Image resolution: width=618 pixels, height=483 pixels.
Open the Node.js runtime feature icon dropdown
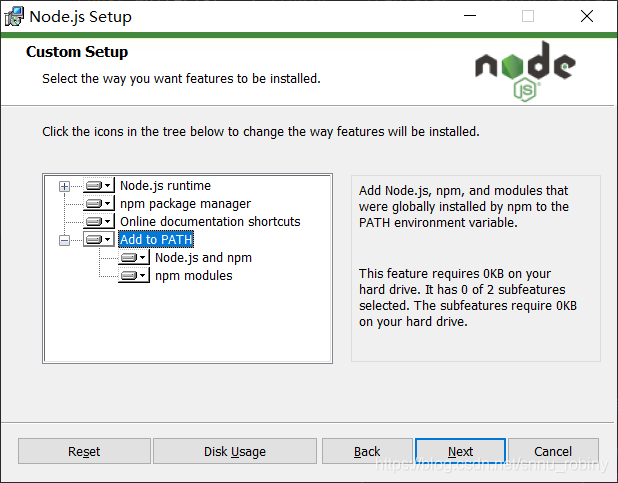[99, 185]
